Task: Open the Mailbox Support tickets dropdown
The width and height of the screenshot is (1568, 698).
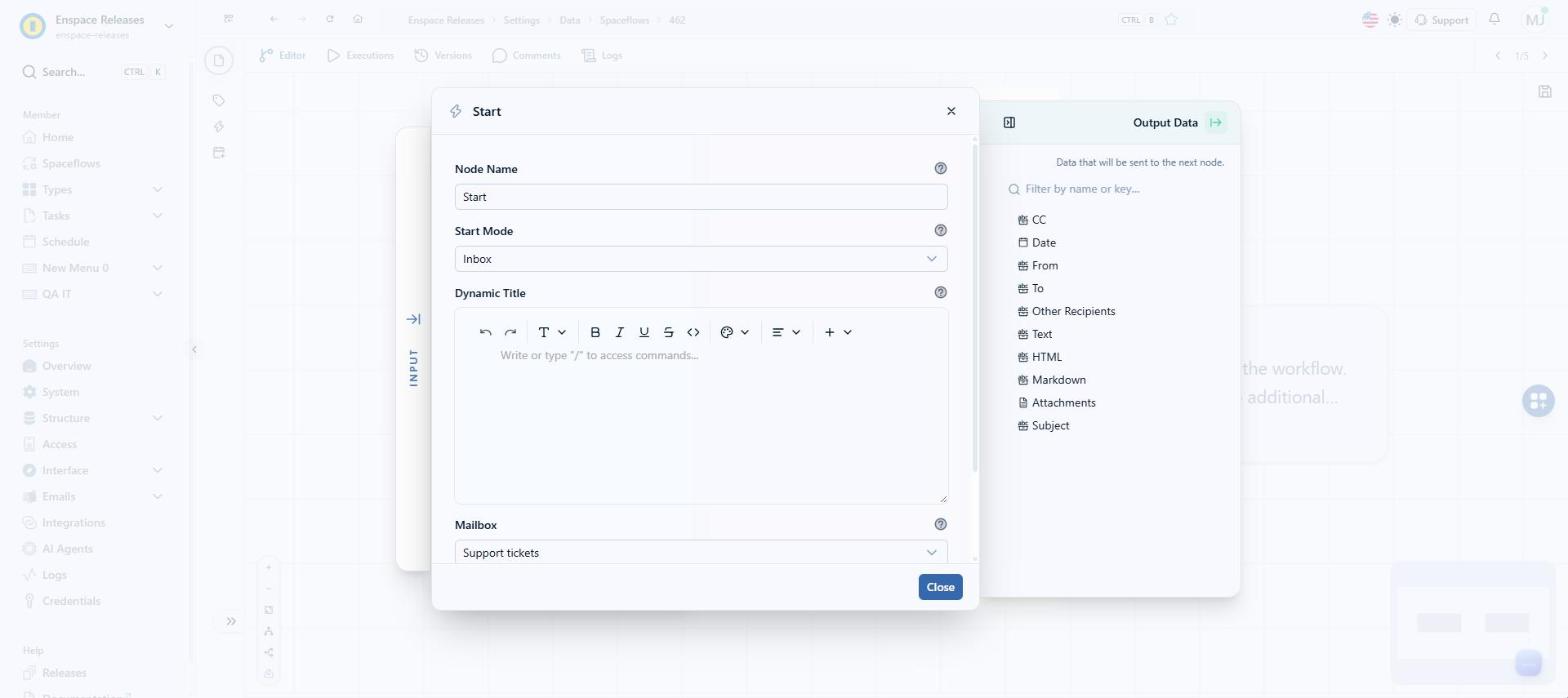Action: tap(701, 552)
